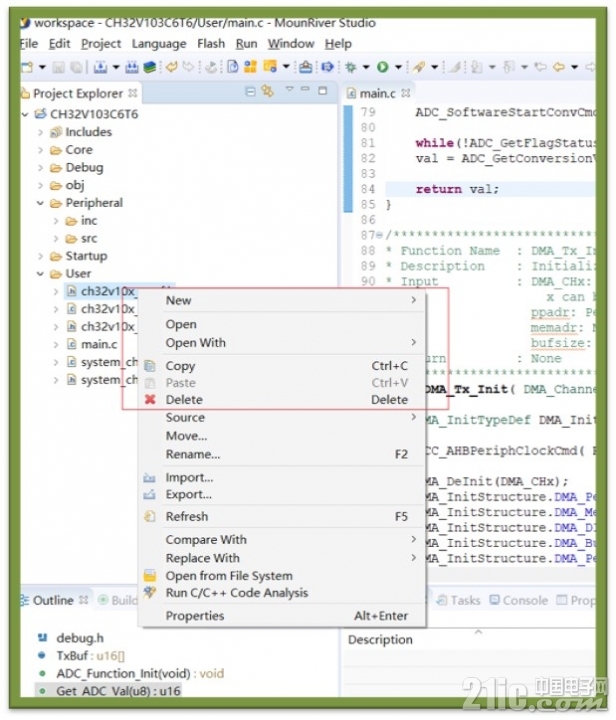Click the green stacked-books toolbar icon
Screen dimensions: 616x720
click(150, 68)
